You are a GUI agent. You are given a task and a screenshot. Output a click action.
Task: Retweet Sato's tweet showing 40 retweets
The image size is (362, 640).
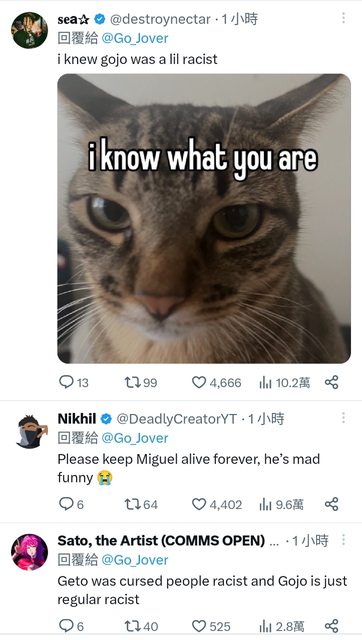pyautogui.click(x=141, y=626)
